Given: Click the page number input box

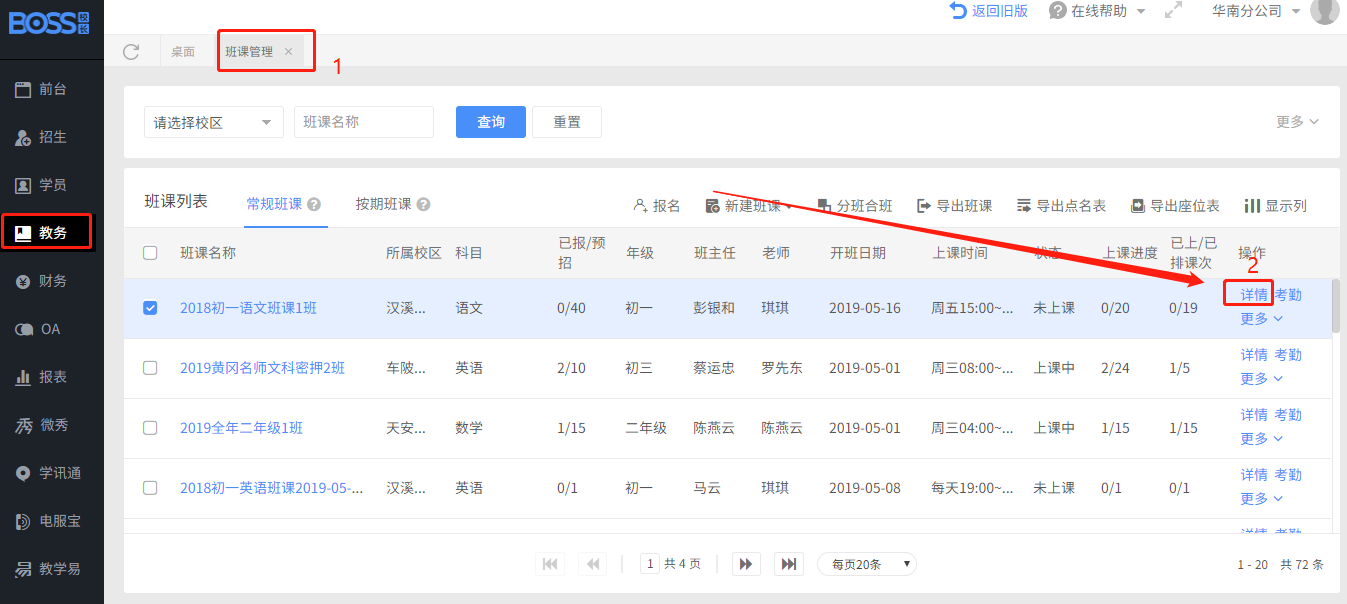Looking at the screenshot, I should (649, 564).
